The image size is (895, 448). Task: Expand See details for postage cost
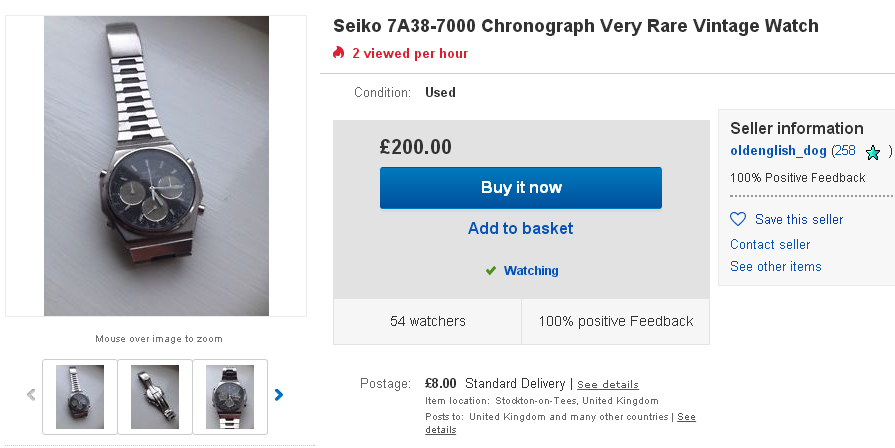[607, 384]
